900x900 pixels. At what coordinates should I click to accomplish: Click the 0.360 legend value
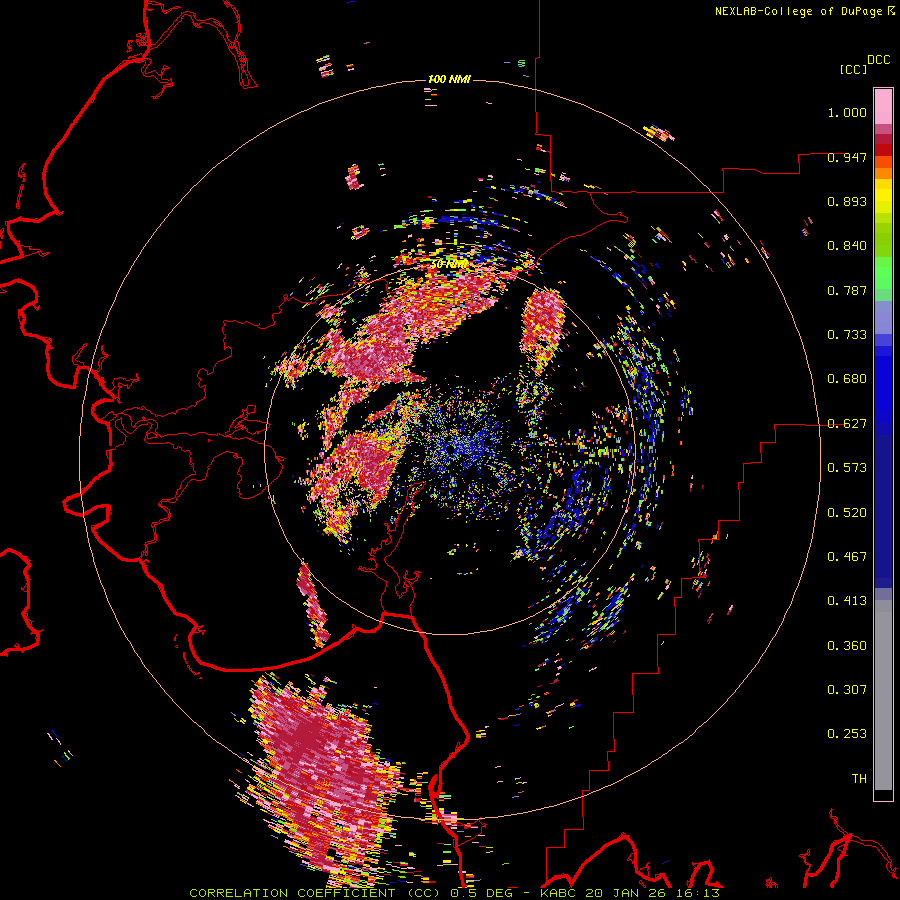click(x=847, y=646)
